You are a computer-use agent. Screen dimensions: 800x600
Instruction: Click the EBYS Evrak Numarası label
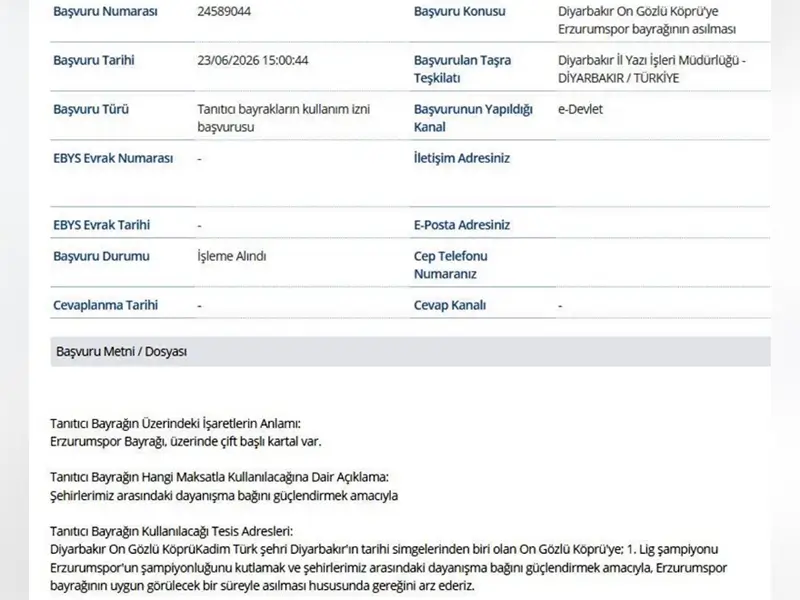click(x=113, y=158)
